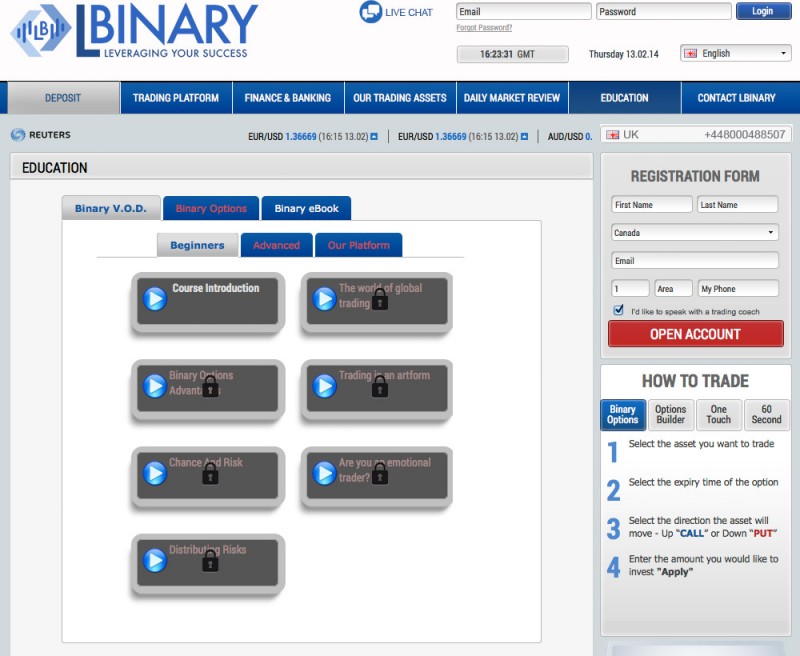This screenshot has width=800, height=656.
Task: Click the Course Introduction title
Action: pyautogui.click(x=216, y=288)
